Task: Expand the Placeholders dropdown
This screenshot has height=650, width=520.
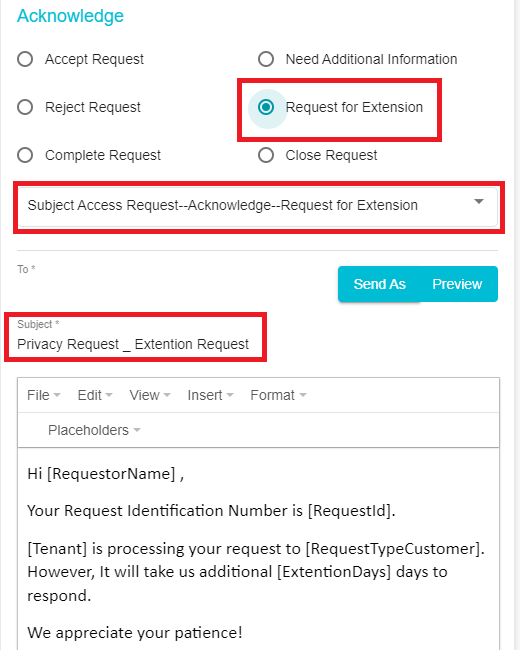Action: tap(94, 430)
